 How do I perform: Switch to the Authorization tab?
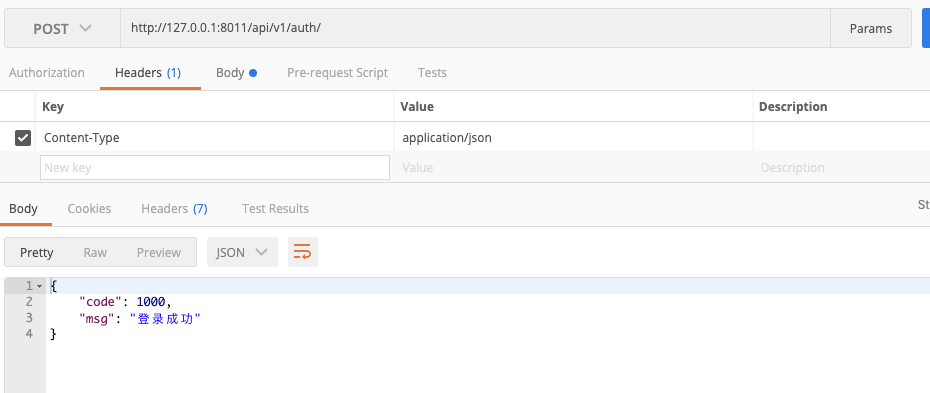point(47,73)
